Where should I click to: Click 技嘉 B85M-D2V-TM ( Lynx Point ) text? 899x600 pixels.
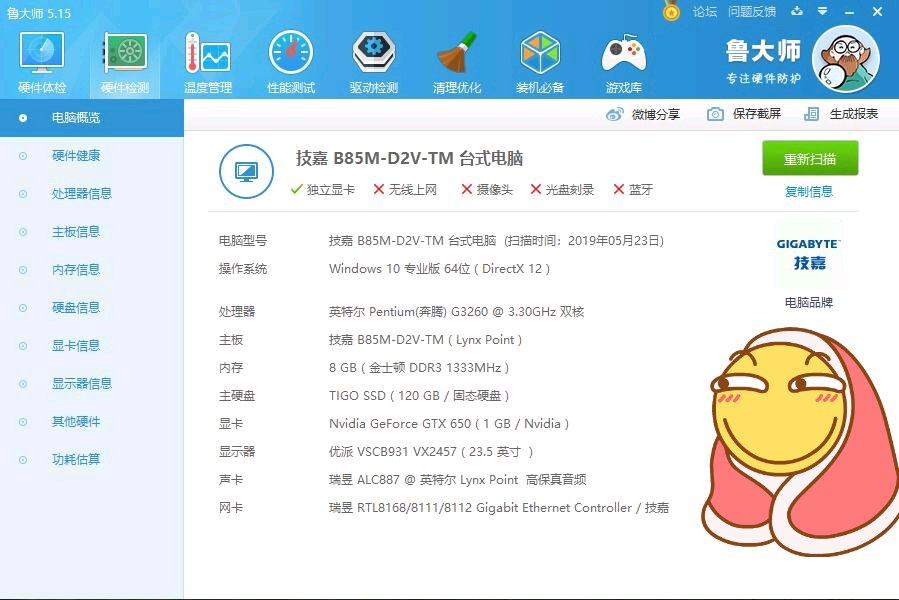coord(425,340)
